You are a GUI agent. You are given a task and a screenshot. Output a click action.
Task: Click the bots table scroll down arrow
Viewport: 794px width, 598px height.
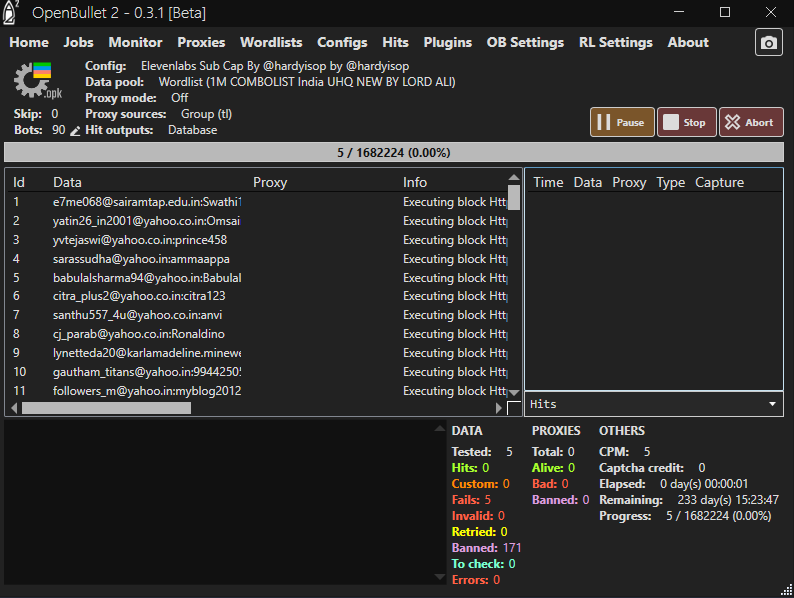(x=514, y=393)
